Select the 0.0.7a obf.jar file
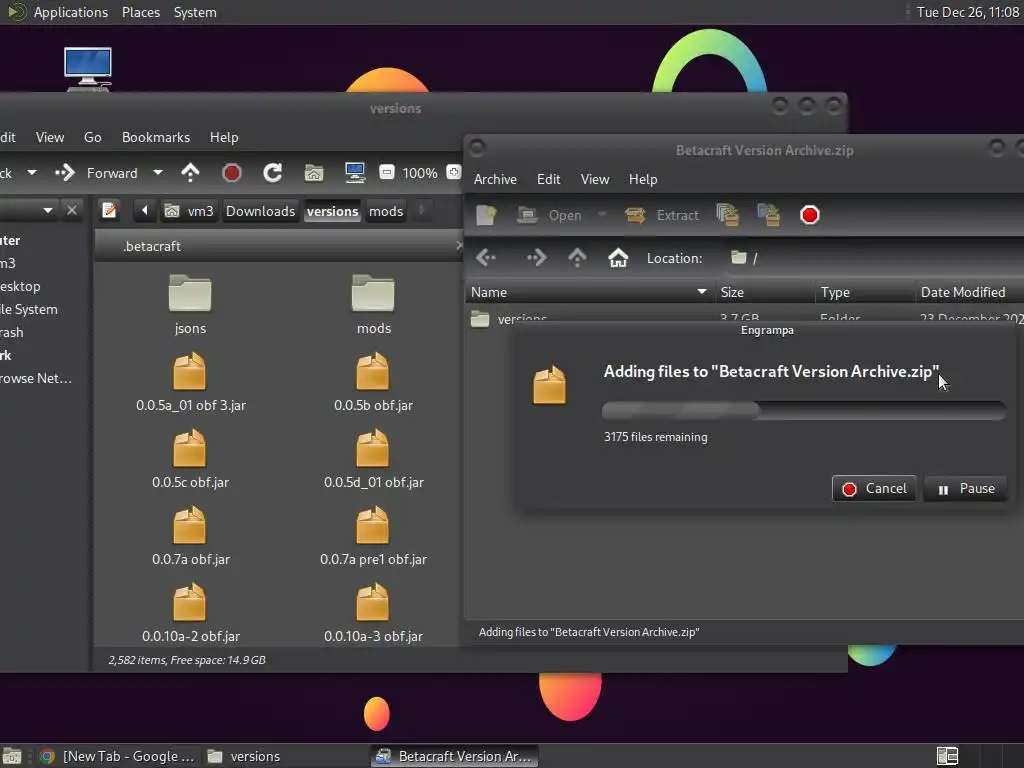1024x768 pixels. pos(191,536)
